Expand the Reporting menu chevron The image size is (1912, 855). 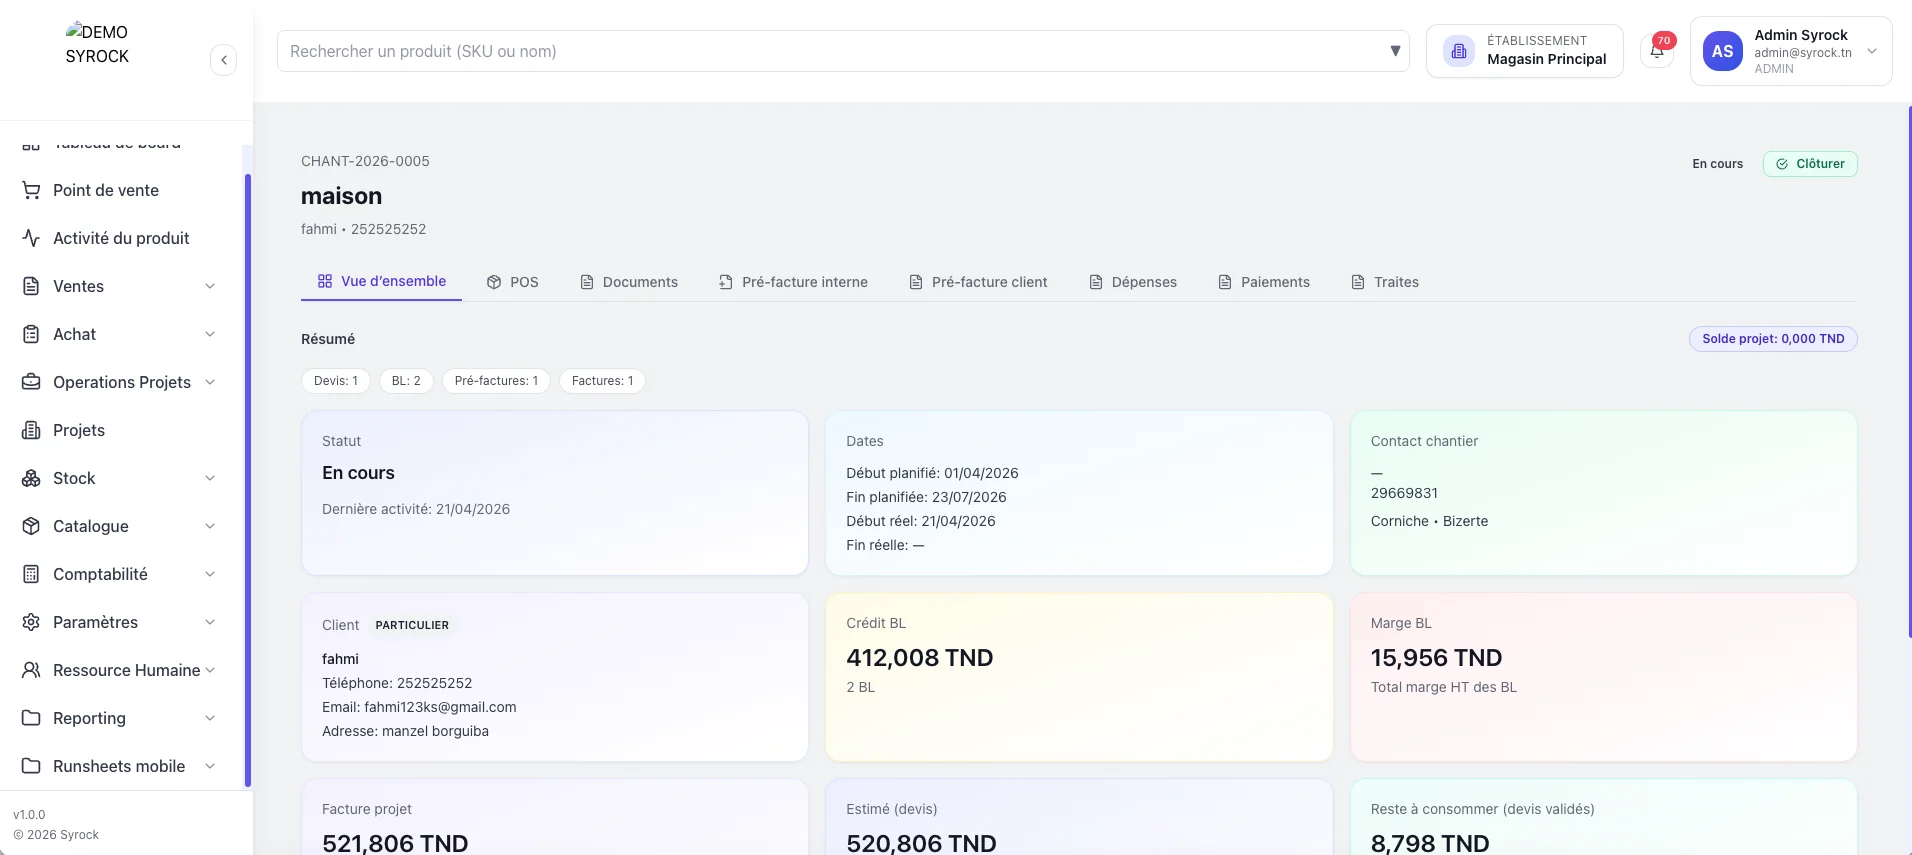point(210,718)
